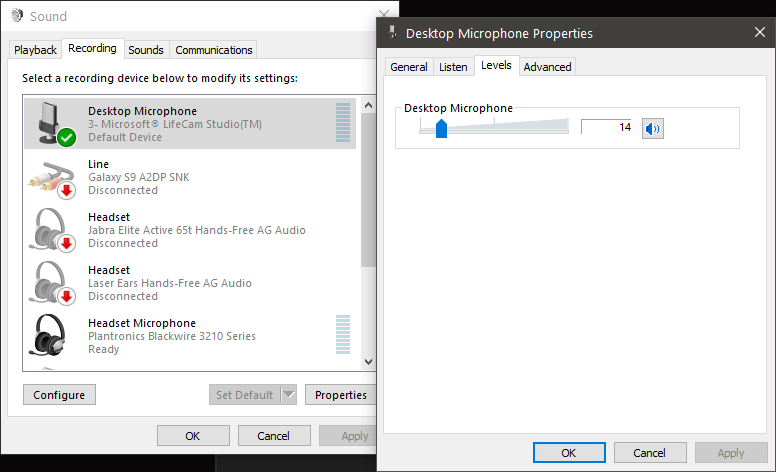Open the Communications tab
Image resolution: width=776 pixels, height=472 pixels.
[x=214, y=50]
